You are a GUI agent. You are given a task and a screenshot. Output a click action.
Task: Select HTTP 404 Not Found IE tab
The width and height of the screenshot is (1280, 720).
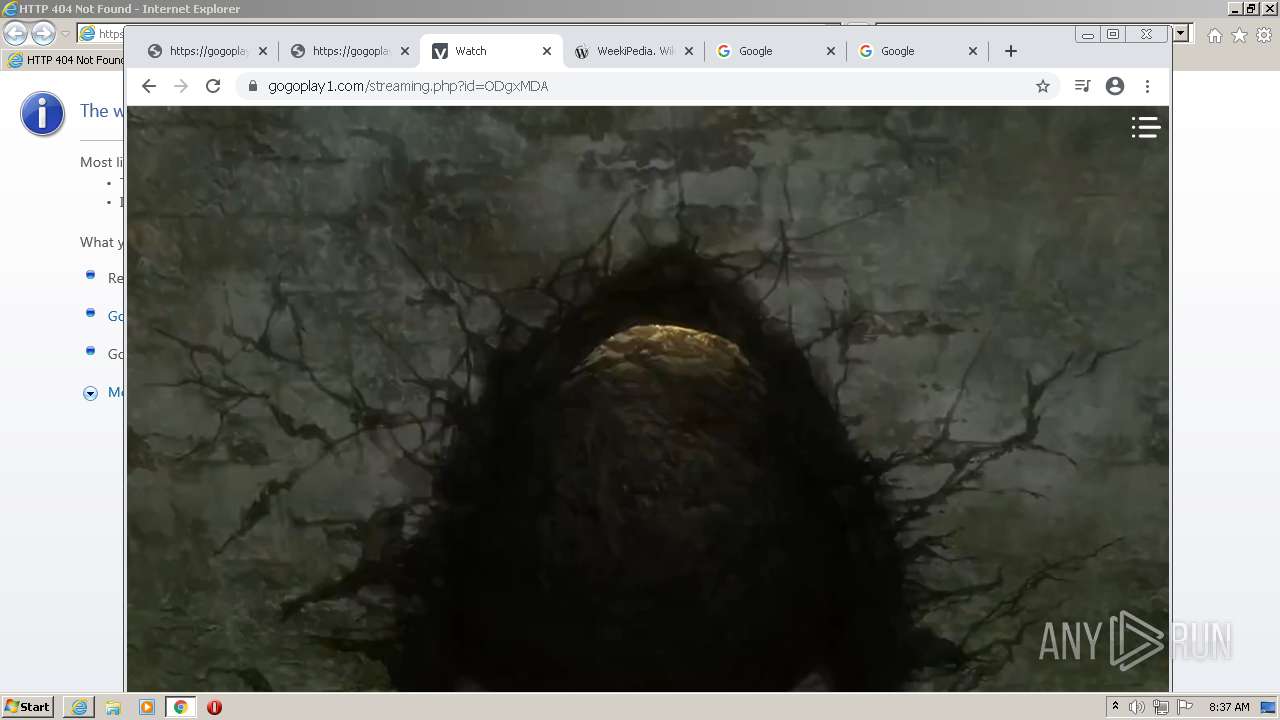(65, 60)
